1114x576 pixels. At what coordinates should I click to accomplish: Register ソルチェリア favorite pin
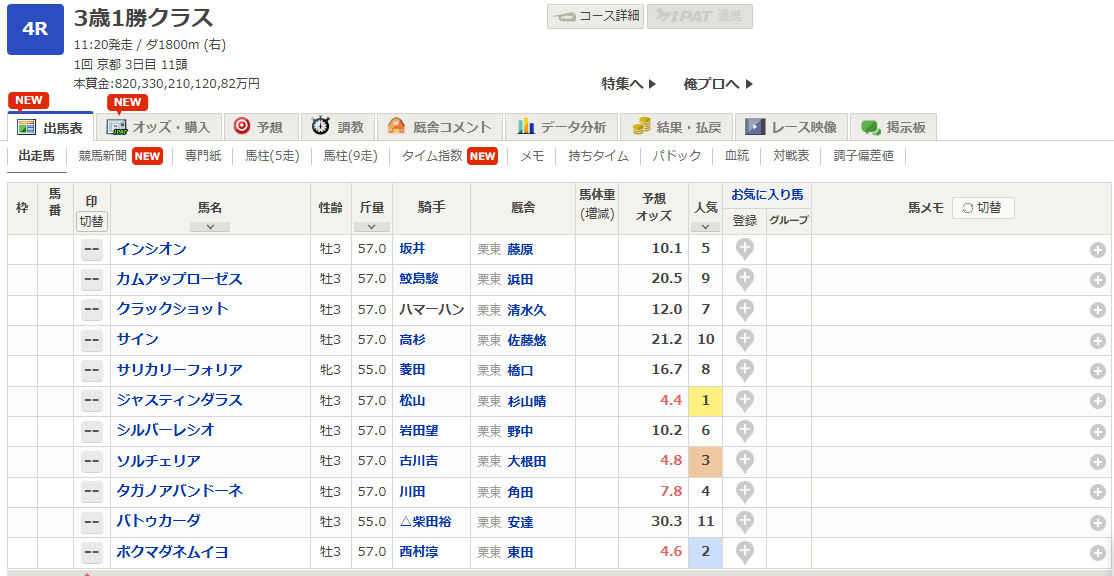tap(744, 462)
